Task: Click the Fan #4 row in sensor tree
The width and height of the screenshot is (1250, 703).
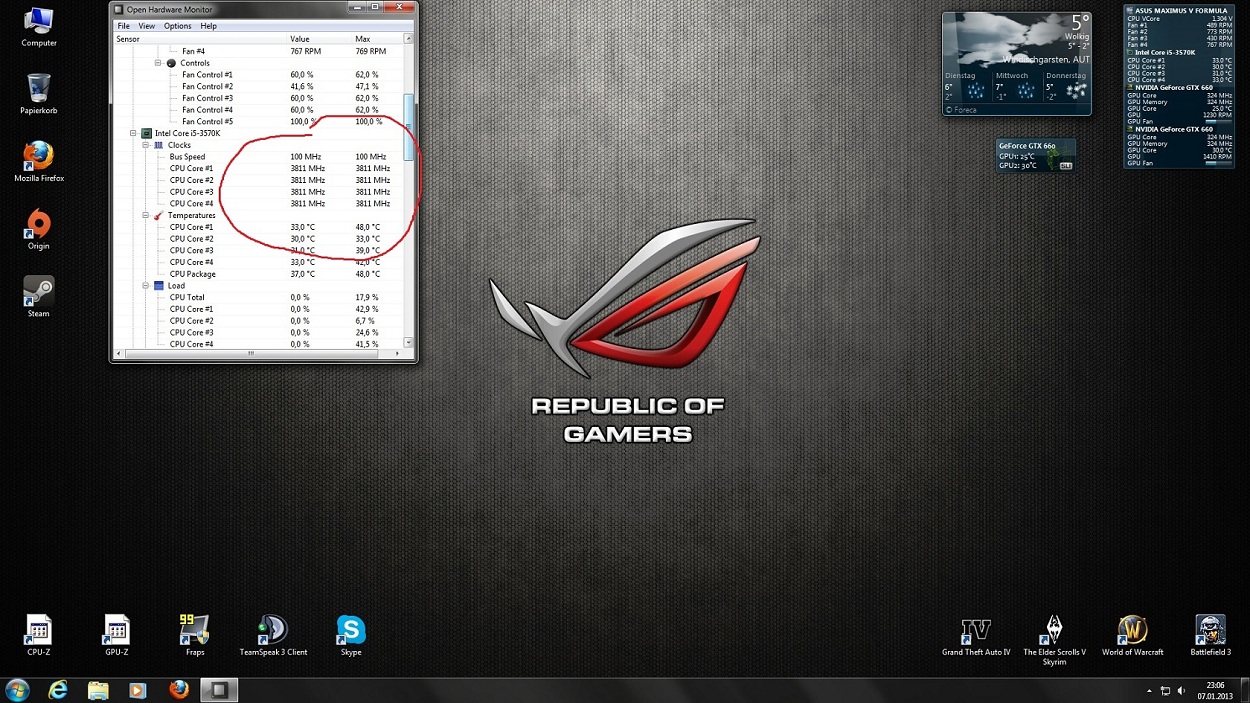Action: pyautogui.click(x=258, y=51)
